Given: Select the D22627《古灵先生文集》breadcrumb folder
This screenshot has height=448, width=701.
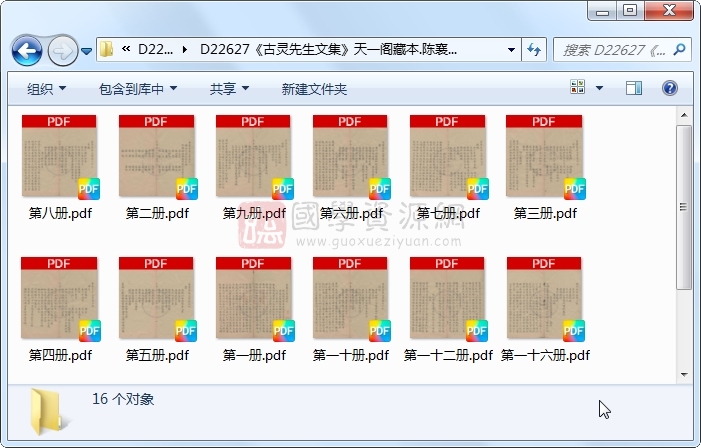Looking at the screenshot, I should click(x=328, y=49).
